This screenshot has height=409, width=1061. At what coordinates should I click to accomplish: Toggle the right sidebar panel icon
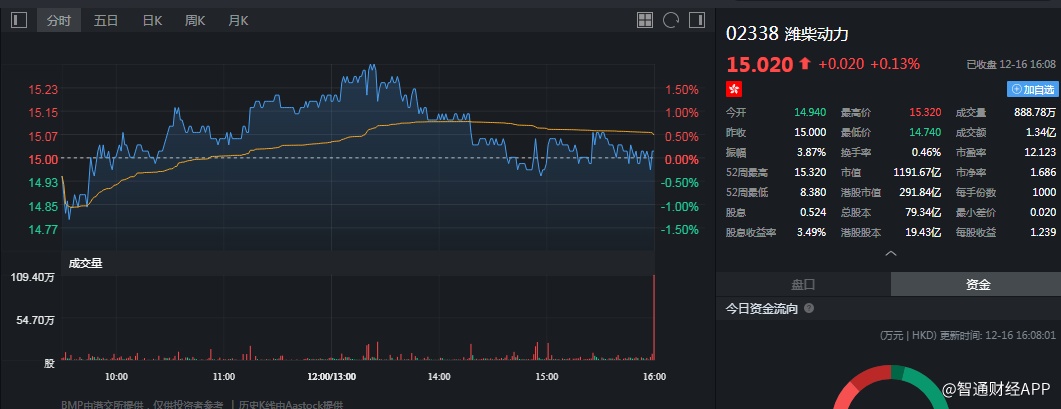pos(697,20)
